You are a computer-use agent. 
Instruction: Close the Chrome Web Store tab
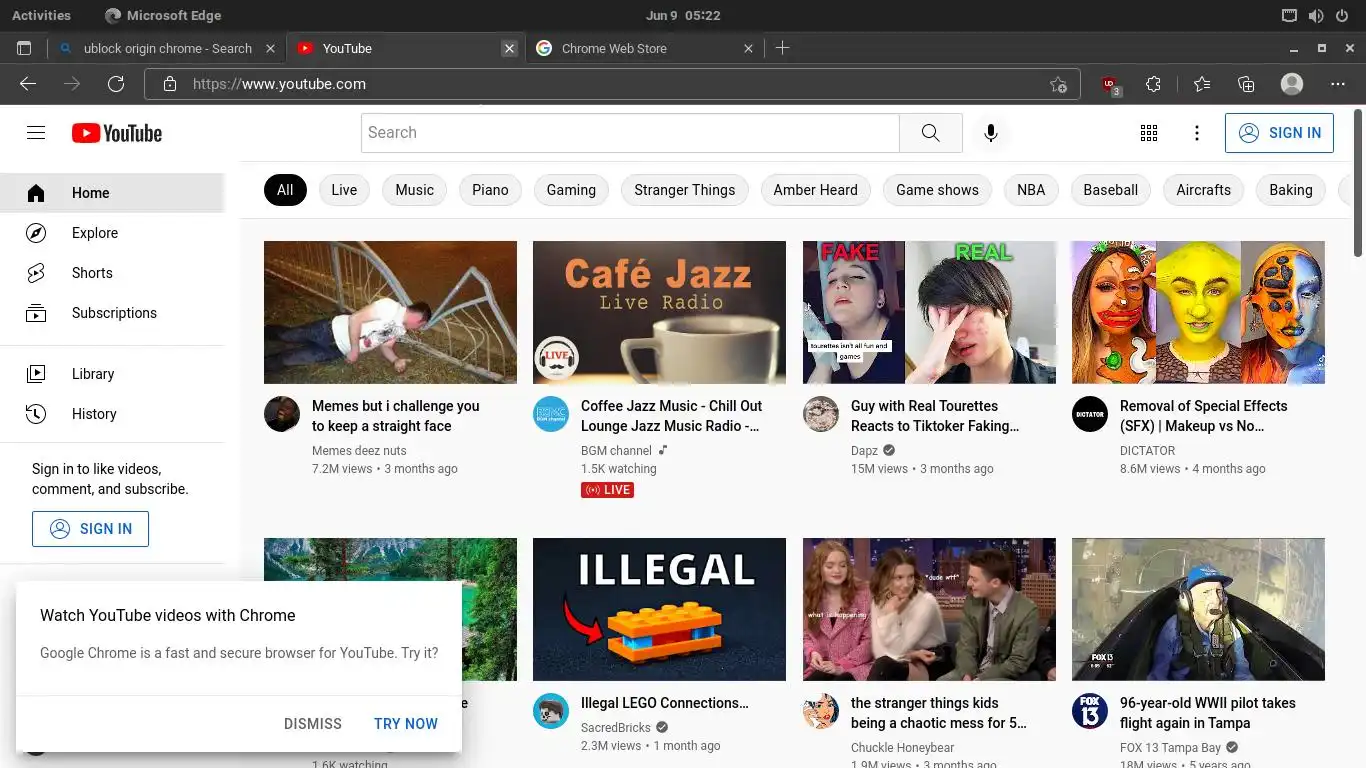pyautogui.click(x=748, y=48)
